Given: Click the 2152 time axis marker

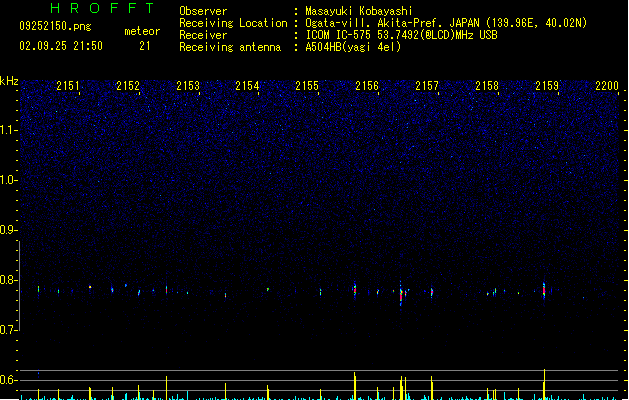Looking at the screenshot, I should tap(128, 86).
